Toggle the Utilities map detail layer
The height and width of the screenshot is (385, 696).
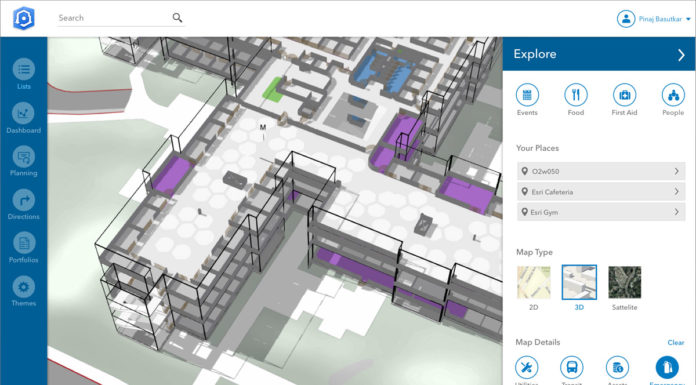tap(526, 368)
